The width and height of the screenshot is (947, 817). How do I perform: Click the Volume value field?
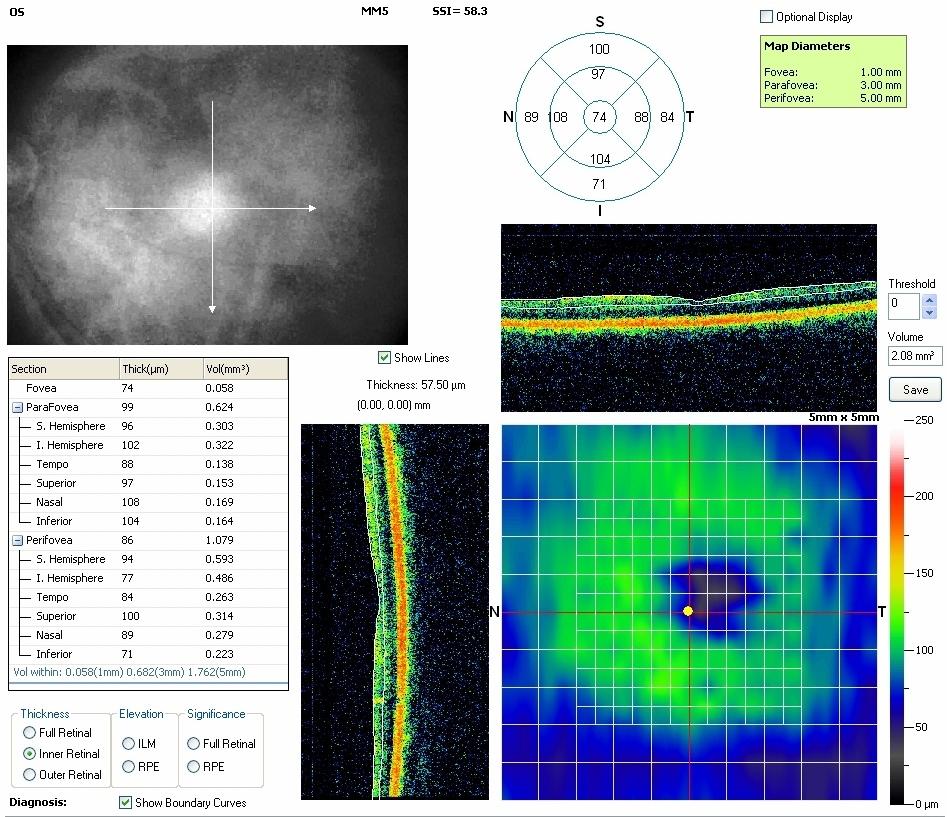[x=914, y=356]
